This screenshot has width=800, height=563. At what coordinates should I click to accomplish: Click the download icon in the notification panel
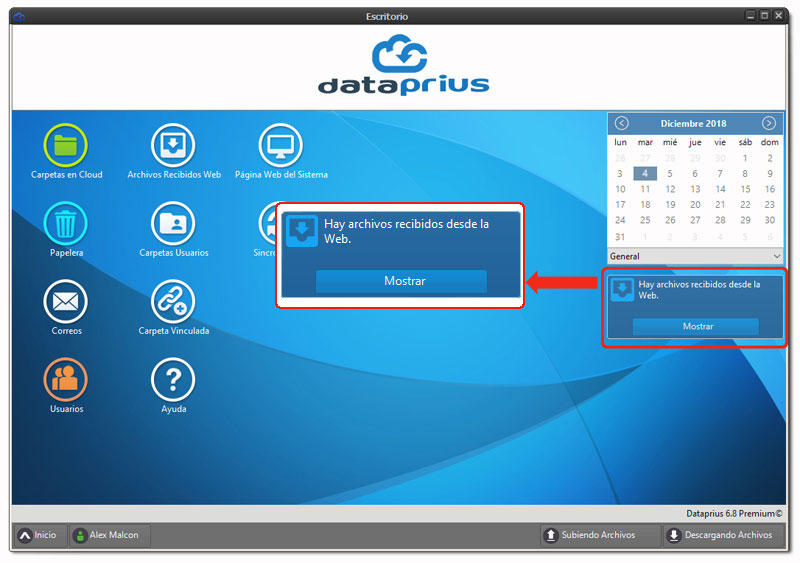click(622, 290)
